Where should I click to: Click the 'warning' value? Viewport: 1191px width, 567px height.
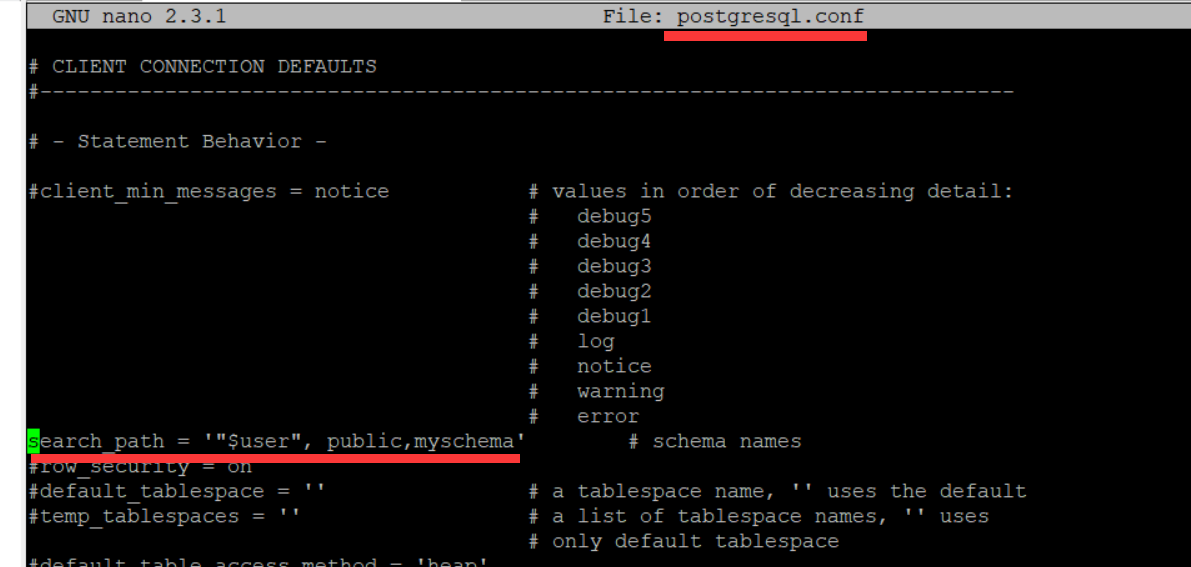click(x=621, y=391)
